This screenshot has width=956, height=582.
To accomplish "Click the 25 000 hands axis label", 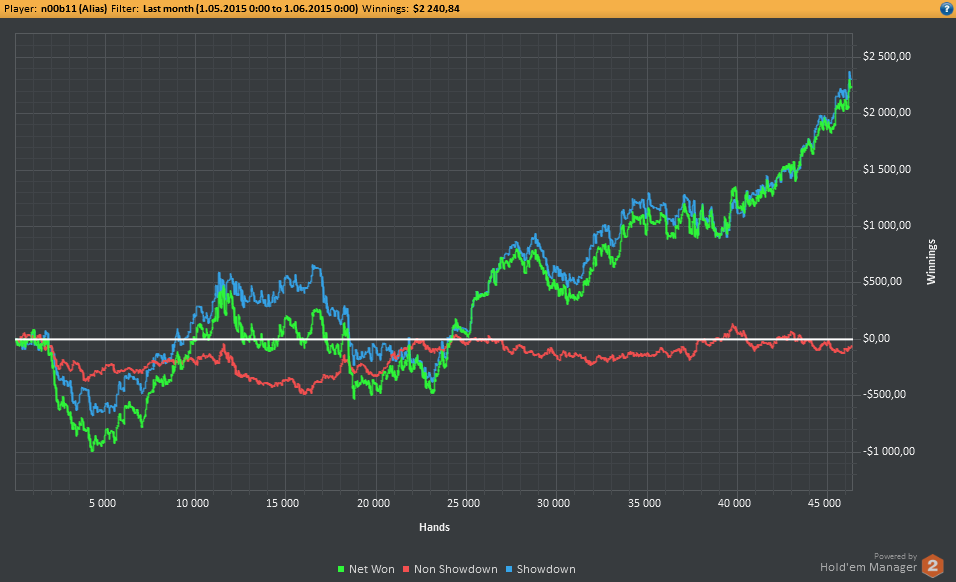I will click(x=463, y=503).
